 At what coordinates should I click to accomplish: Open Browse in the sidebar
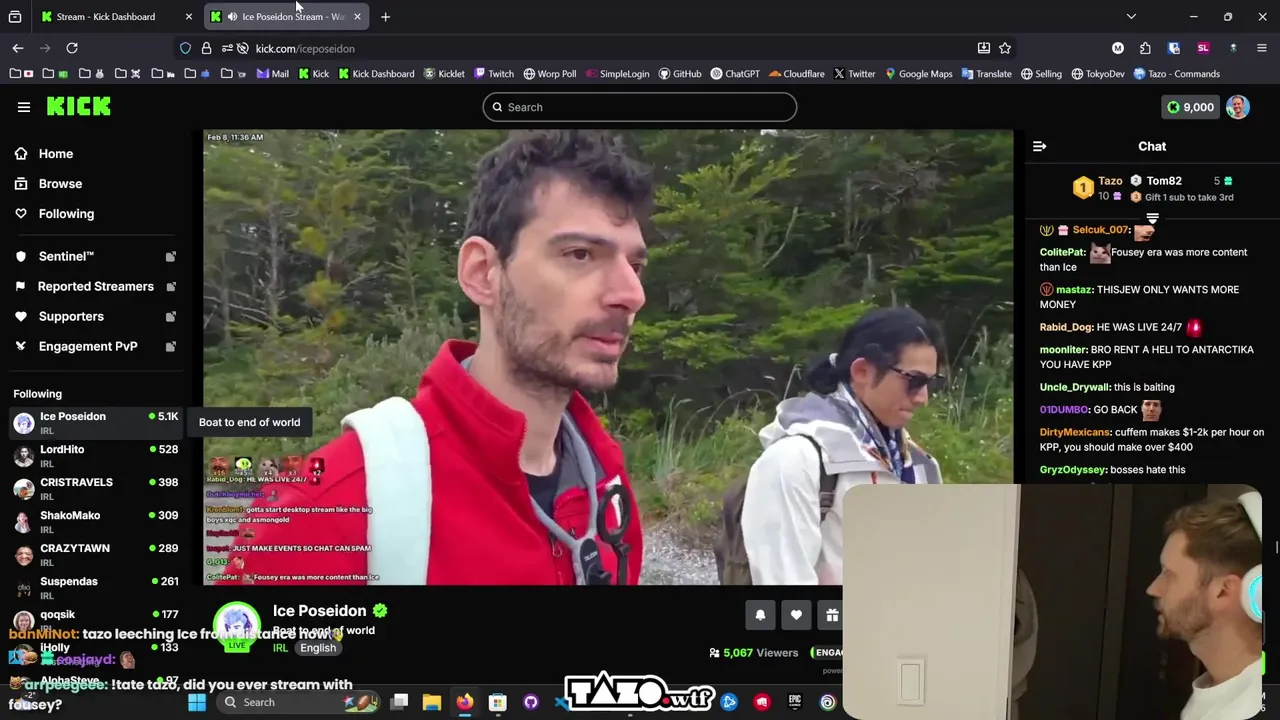60,184
